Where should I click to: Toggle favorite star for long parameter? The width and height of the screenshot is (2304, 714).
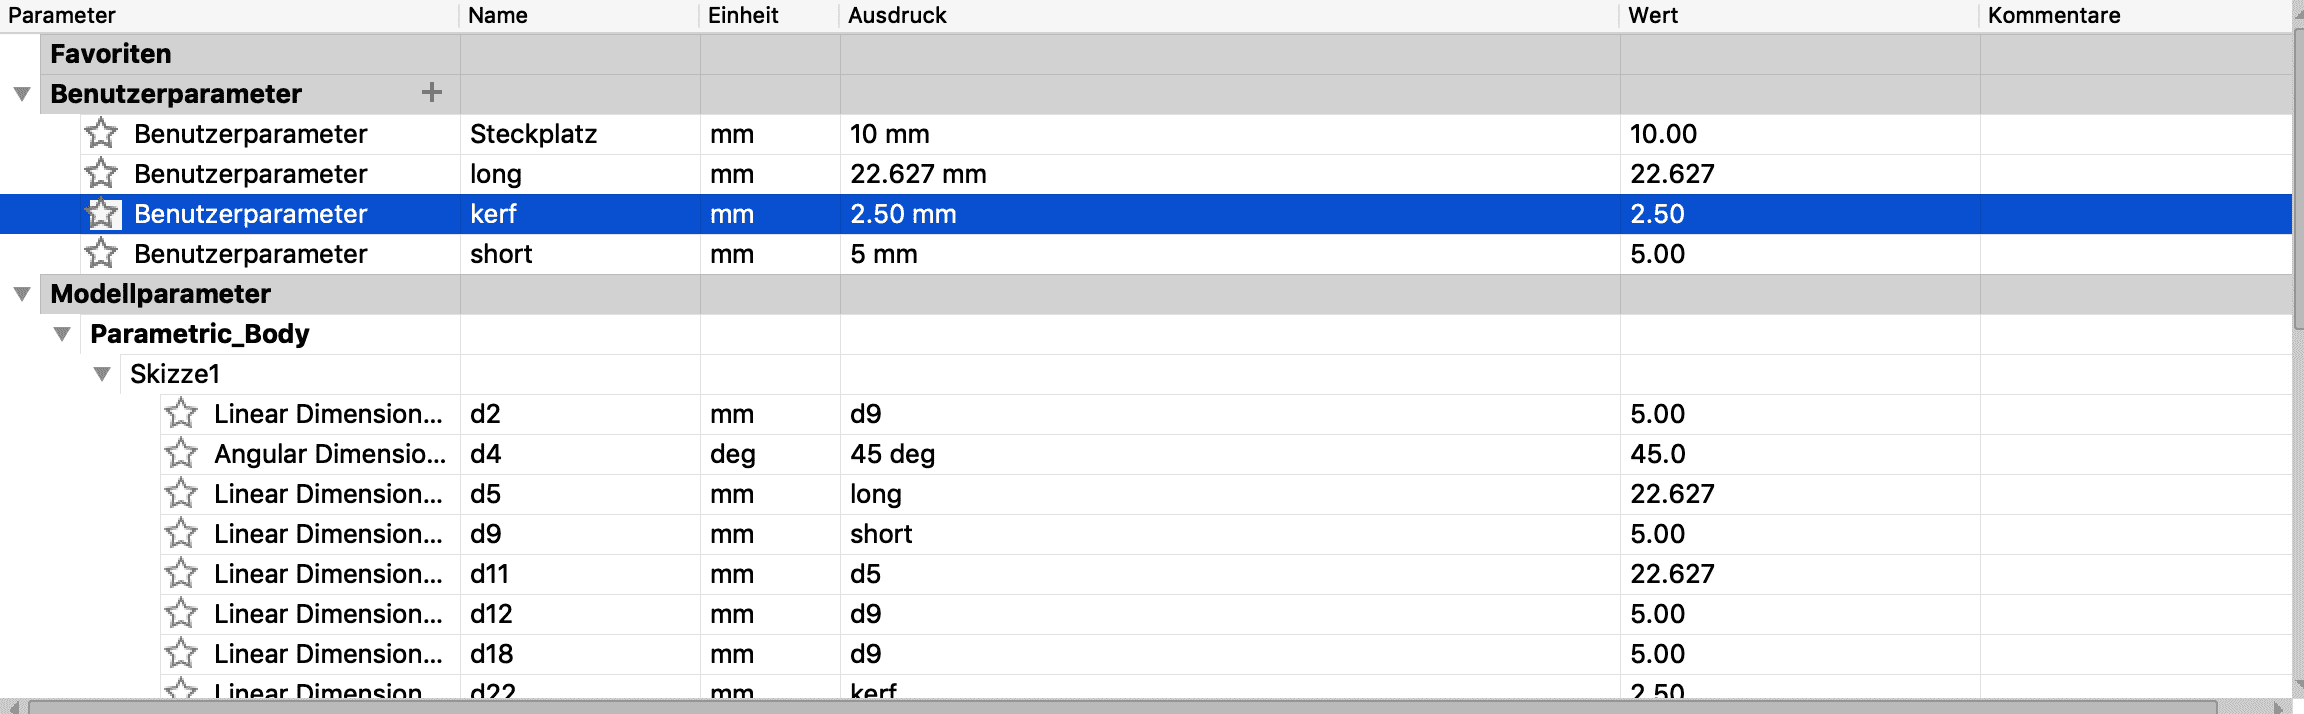pyautogui.click(x=101, y=173)
